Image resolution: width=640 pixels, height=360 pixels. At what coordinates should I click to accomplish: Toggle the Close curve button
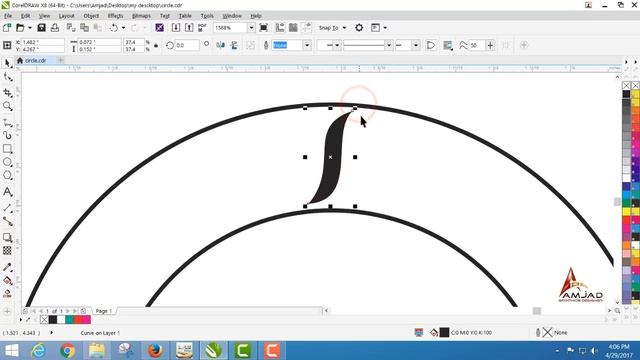coord(431,45)
